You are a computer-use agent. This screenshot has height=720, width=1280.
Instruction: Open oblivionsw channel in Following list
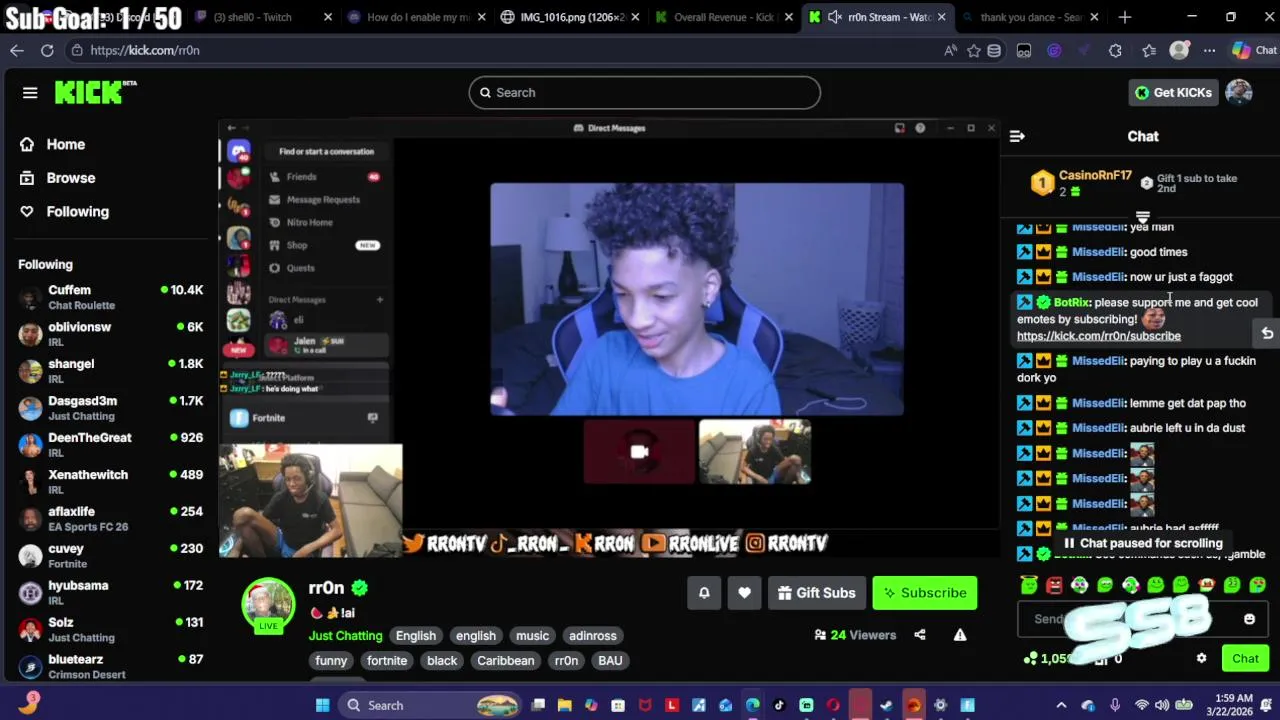111,334
